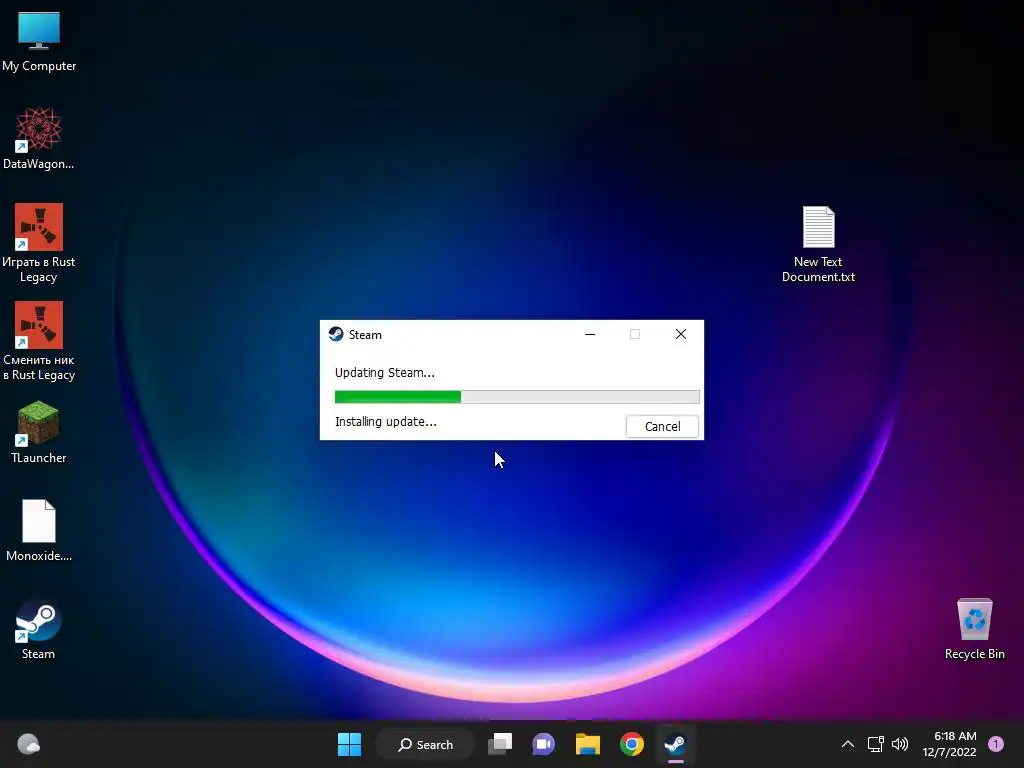Open the weather widget on the taskbar
Viewport: 1024px width, 768px height.
(28, 744)
